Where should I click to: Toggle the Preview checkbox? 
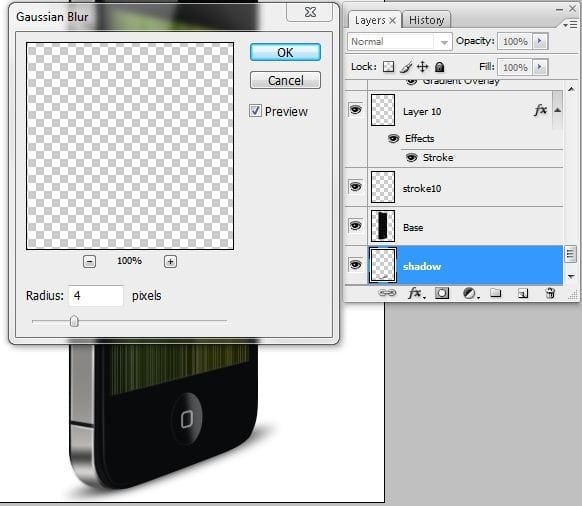click(x=255, y=111)
